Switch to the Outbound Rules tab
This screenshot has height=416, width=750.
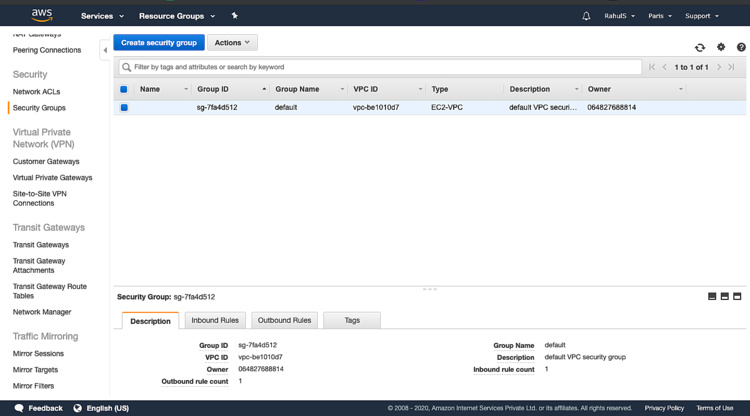pyautogui.click(x=284, y=320)
